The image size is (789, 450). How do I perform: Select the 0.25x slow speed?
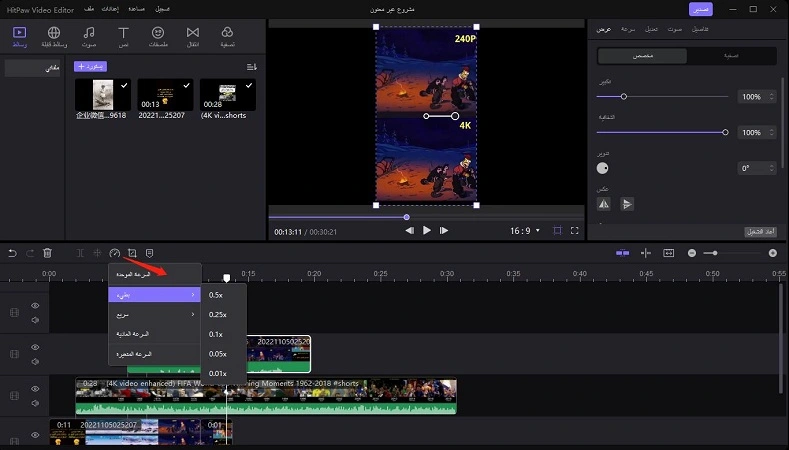224,315
